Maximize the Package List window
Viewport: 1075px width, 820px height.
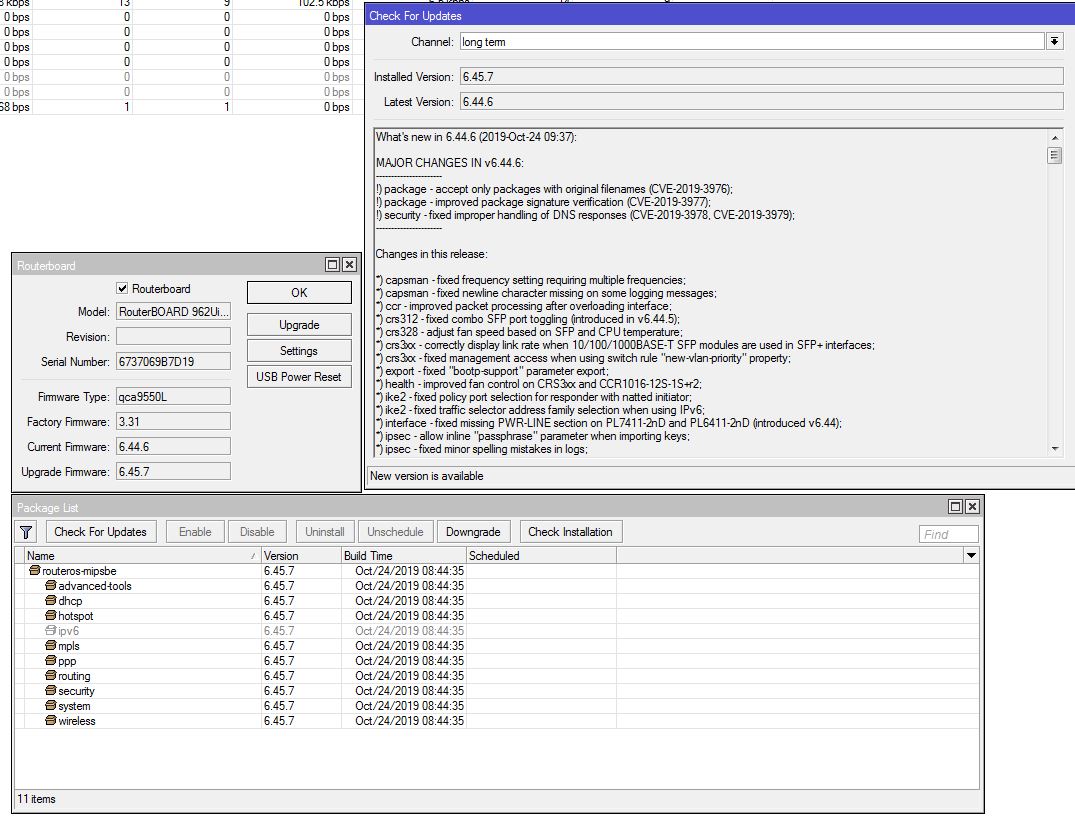pyautogui.click(x=955, y=507)
